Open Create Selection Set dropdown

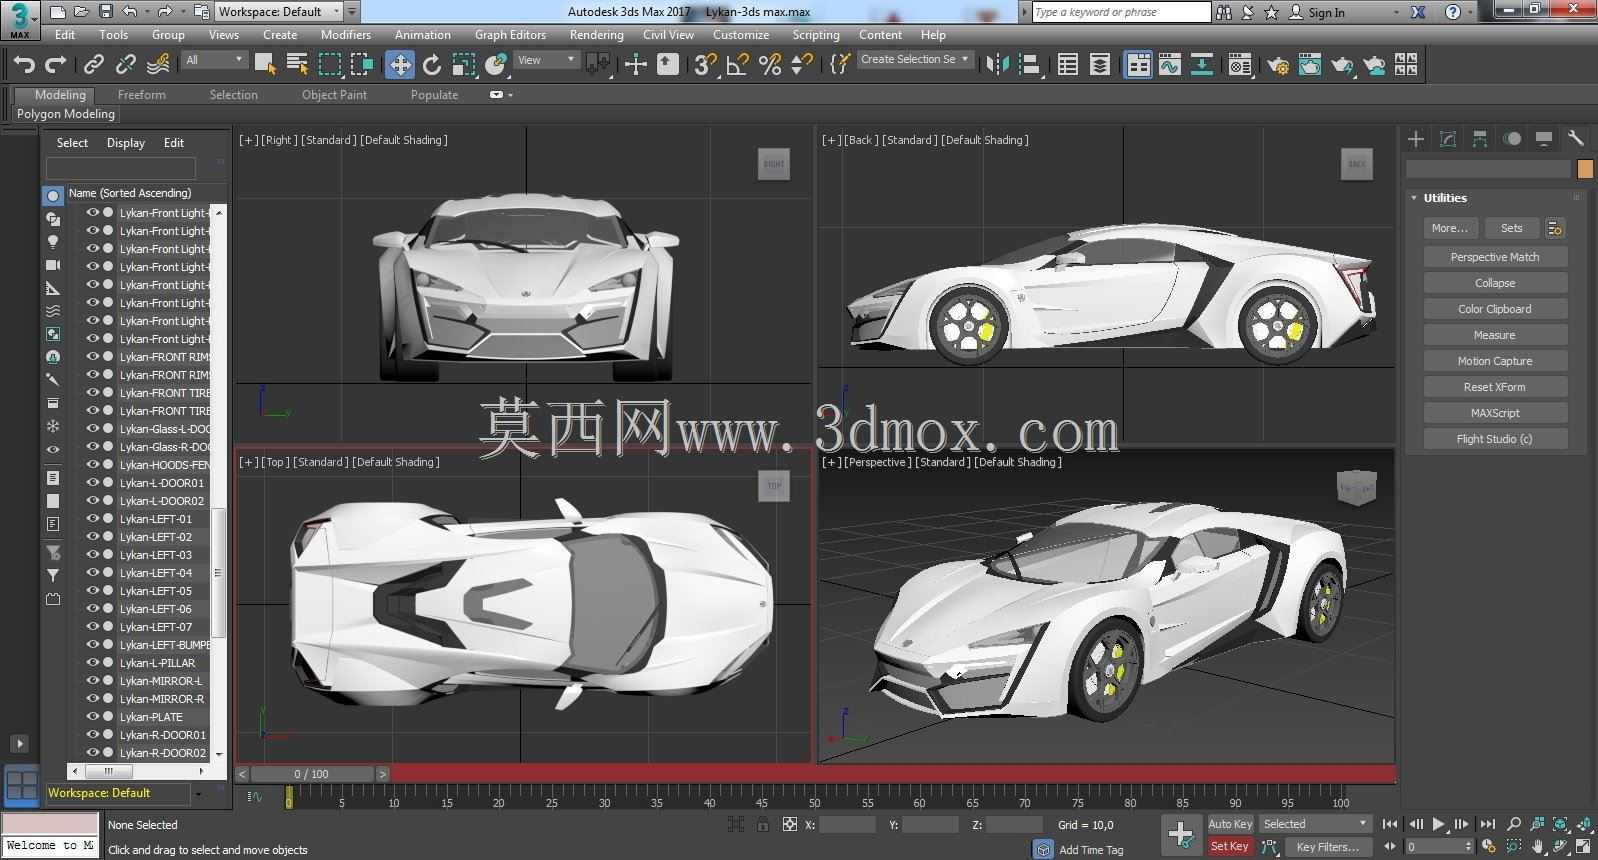[x=915, y=60]
